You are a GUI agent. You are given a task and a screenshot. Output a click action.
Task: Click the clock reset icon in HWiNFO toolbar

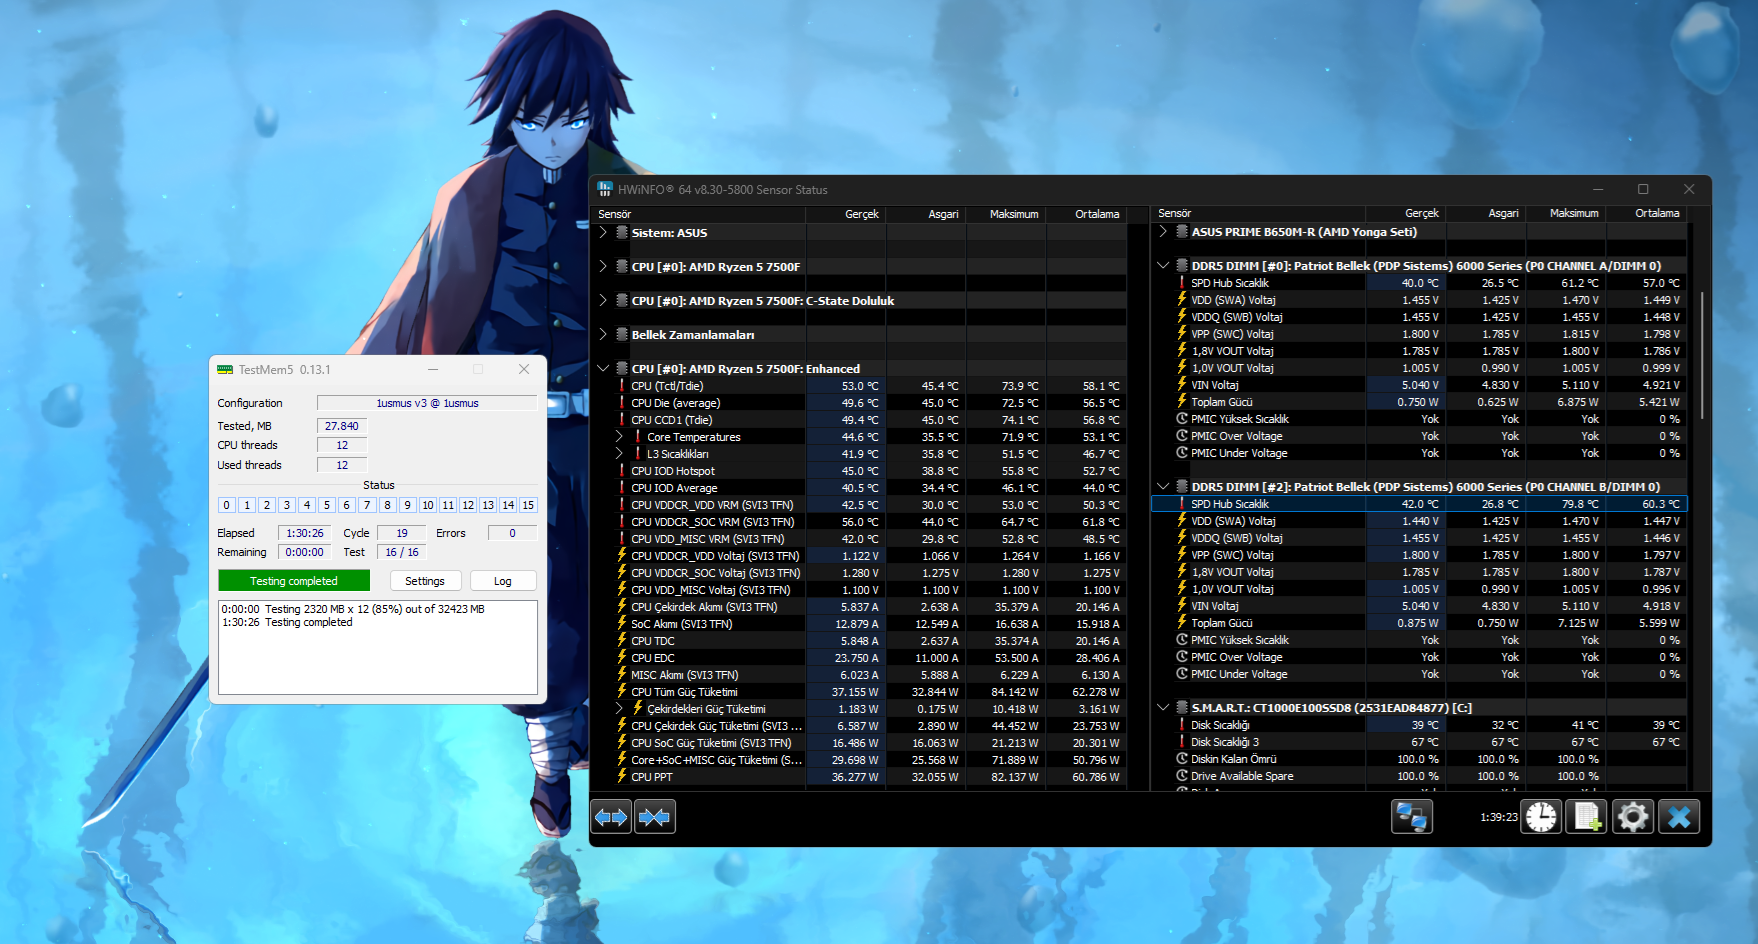tap(1541, 817)
